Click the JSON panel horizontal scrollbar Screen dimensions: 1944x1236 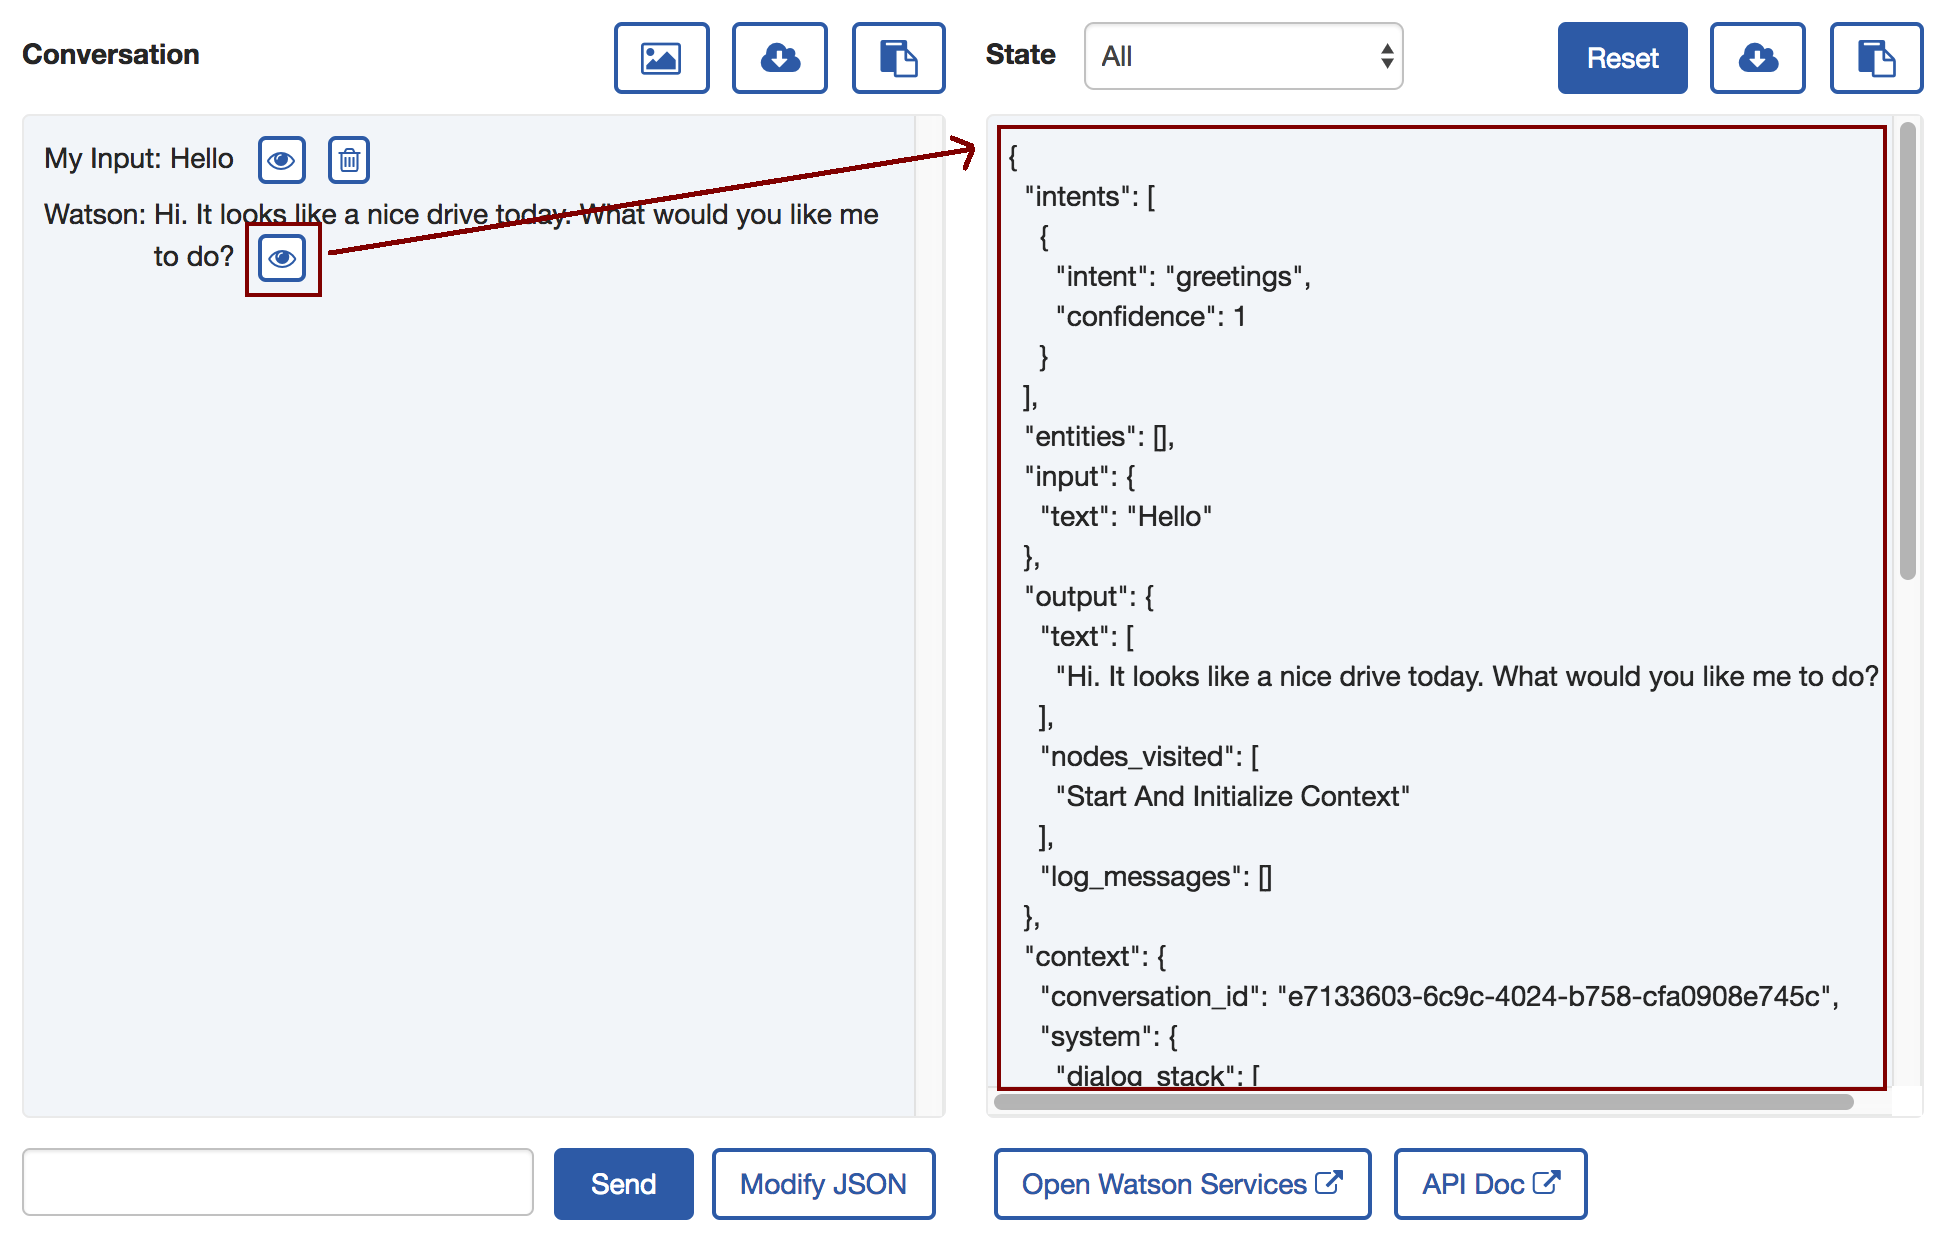(1423, 1102)
